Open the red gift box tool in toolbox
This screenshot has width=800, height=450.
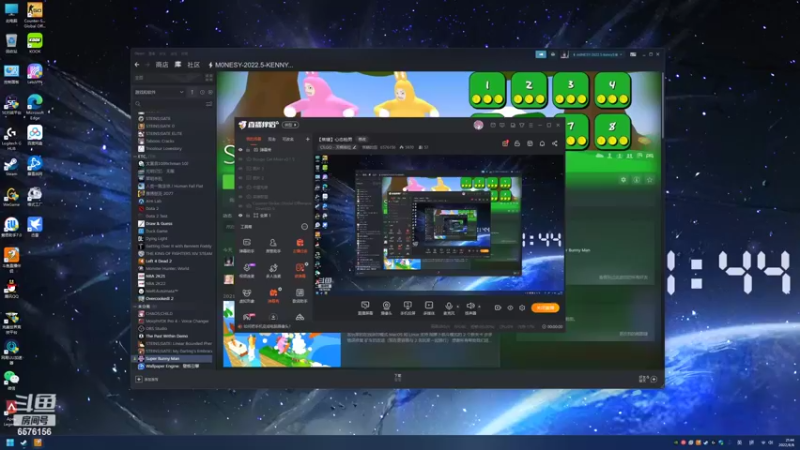click(x=300, y=245)
